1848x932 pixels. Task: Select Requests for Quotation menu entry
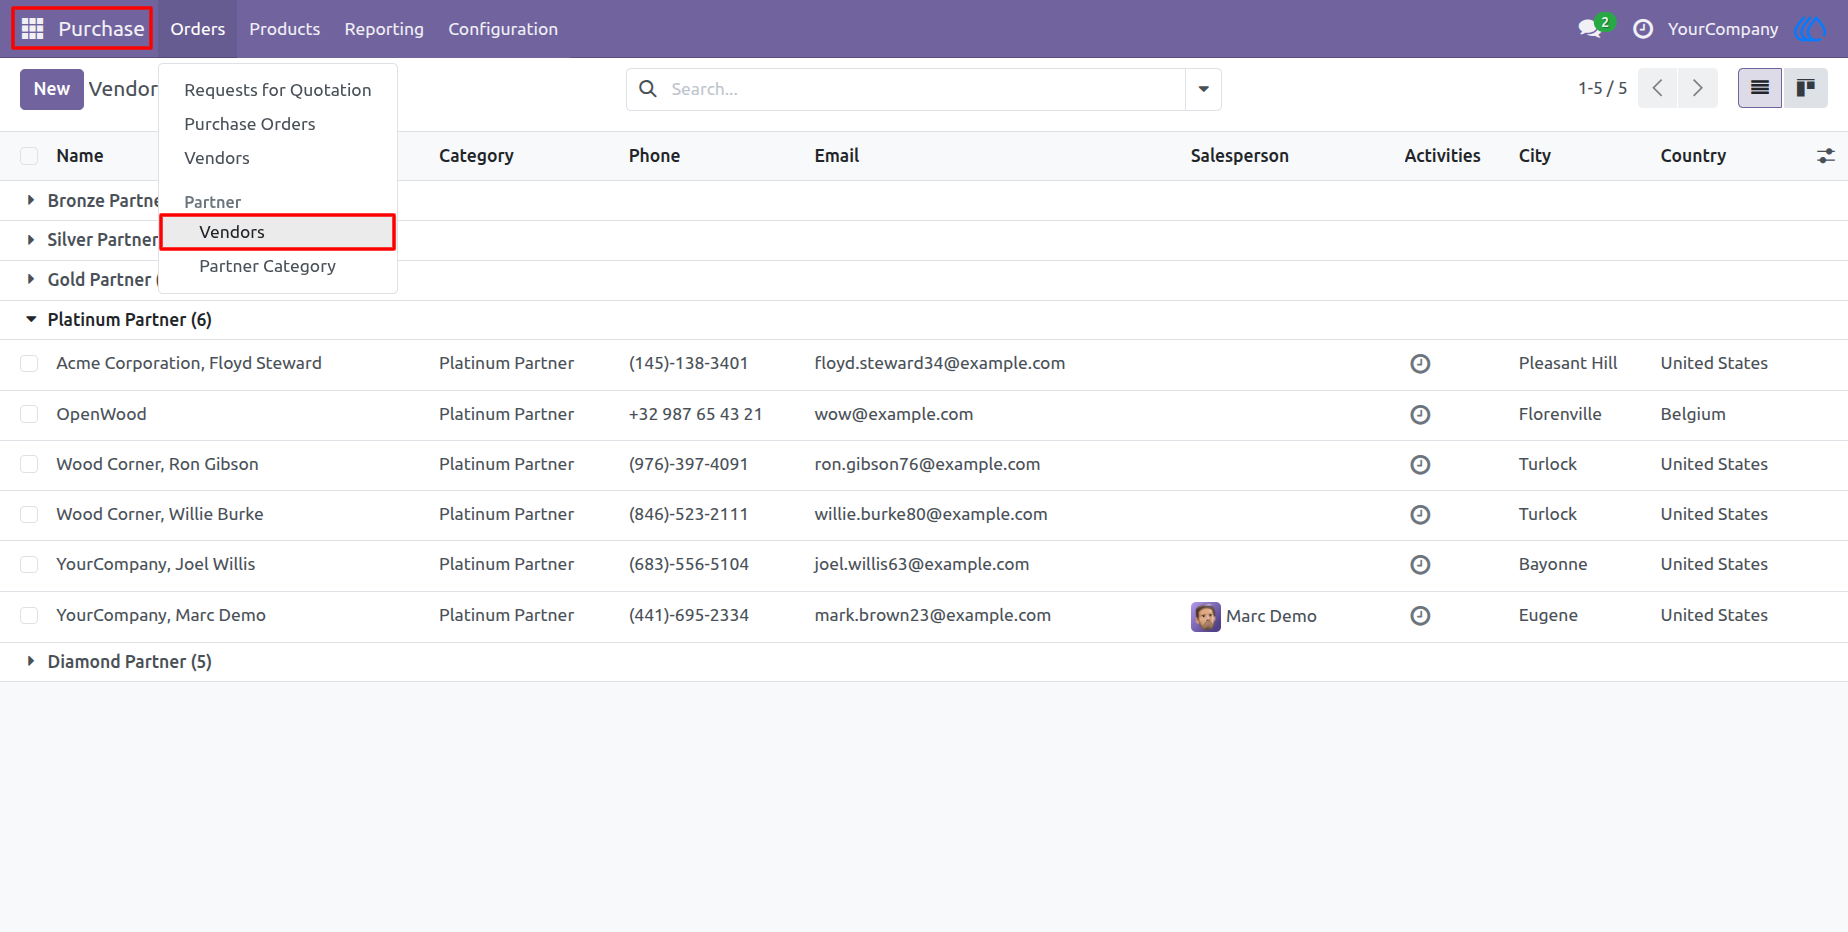pos(278,90)
